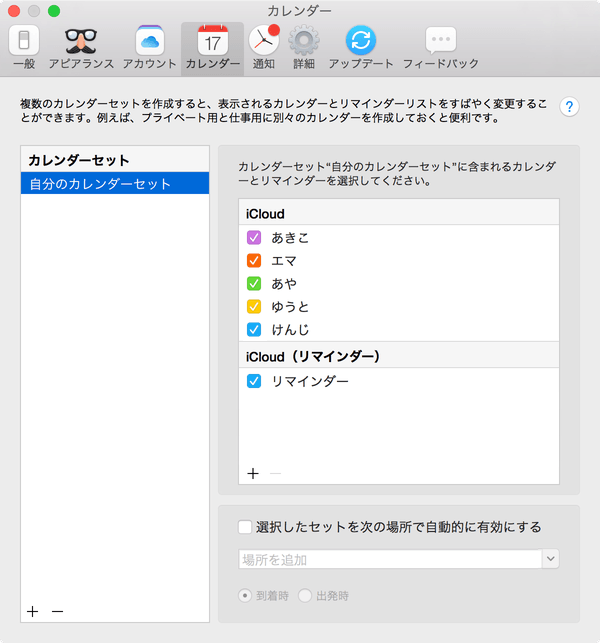Add a new calendar set with plus
The image size is (600, 643).
click(33, 611)
